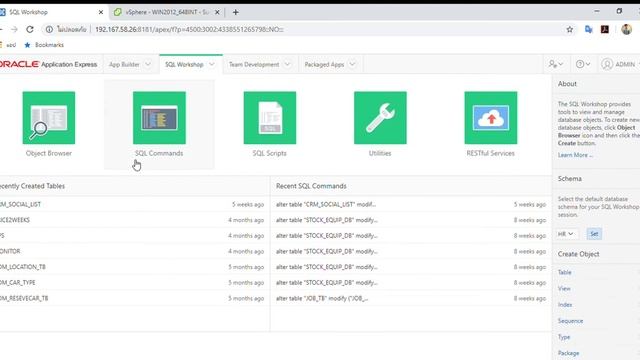This screenshot has width=640, height=360.
Task: Click the PDF extension icon
Action: [605, 29]
